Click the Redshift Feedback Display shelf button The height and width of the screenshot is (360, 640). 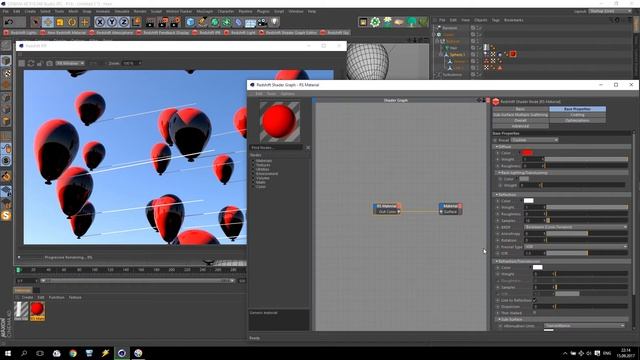pos(163,32)
